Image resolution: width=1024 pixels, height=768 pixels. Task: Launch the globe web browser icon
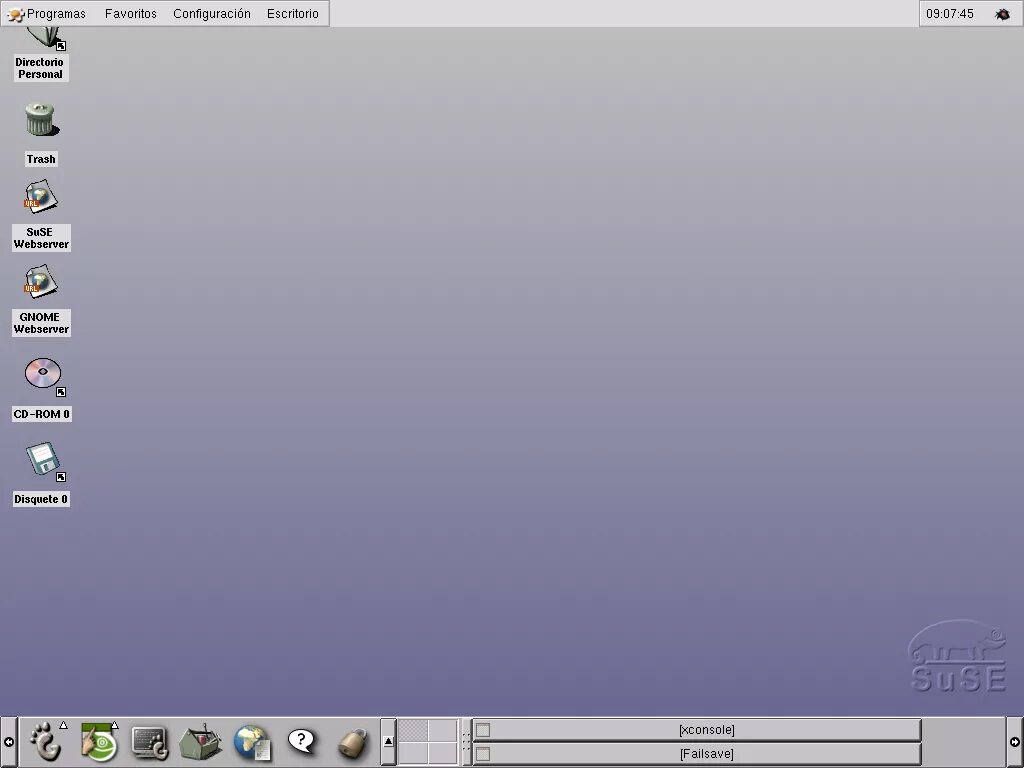[252, 743]
